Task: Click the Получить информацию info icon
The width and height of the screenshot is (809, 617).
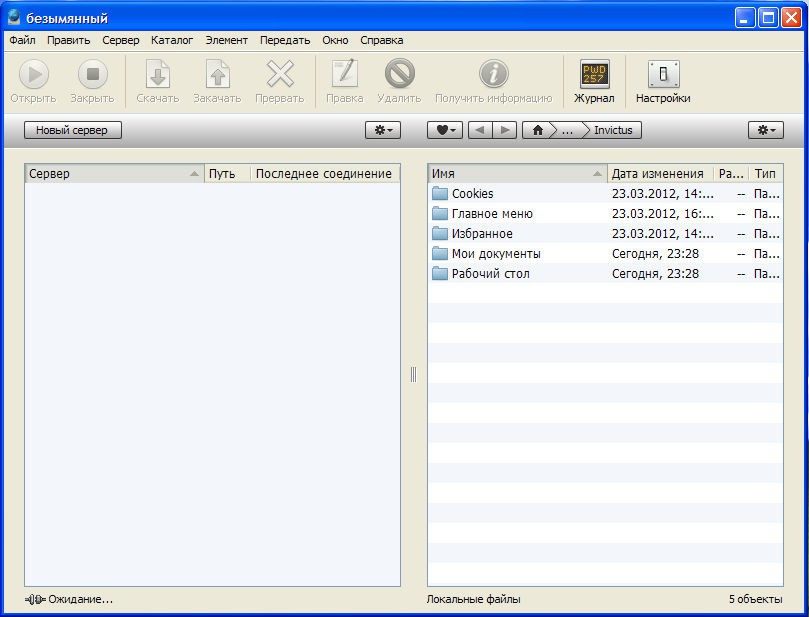Action: [x=493, y=75]
